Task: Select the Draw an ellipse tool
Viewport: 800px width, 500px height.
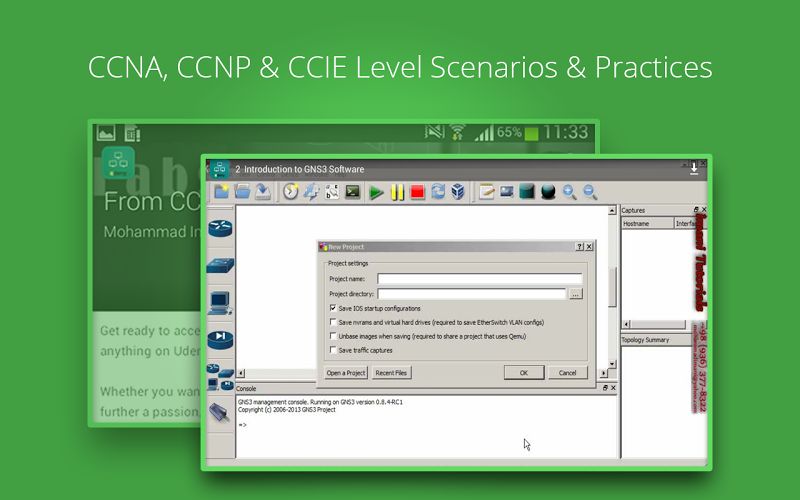Action: [x=548, y=192]
